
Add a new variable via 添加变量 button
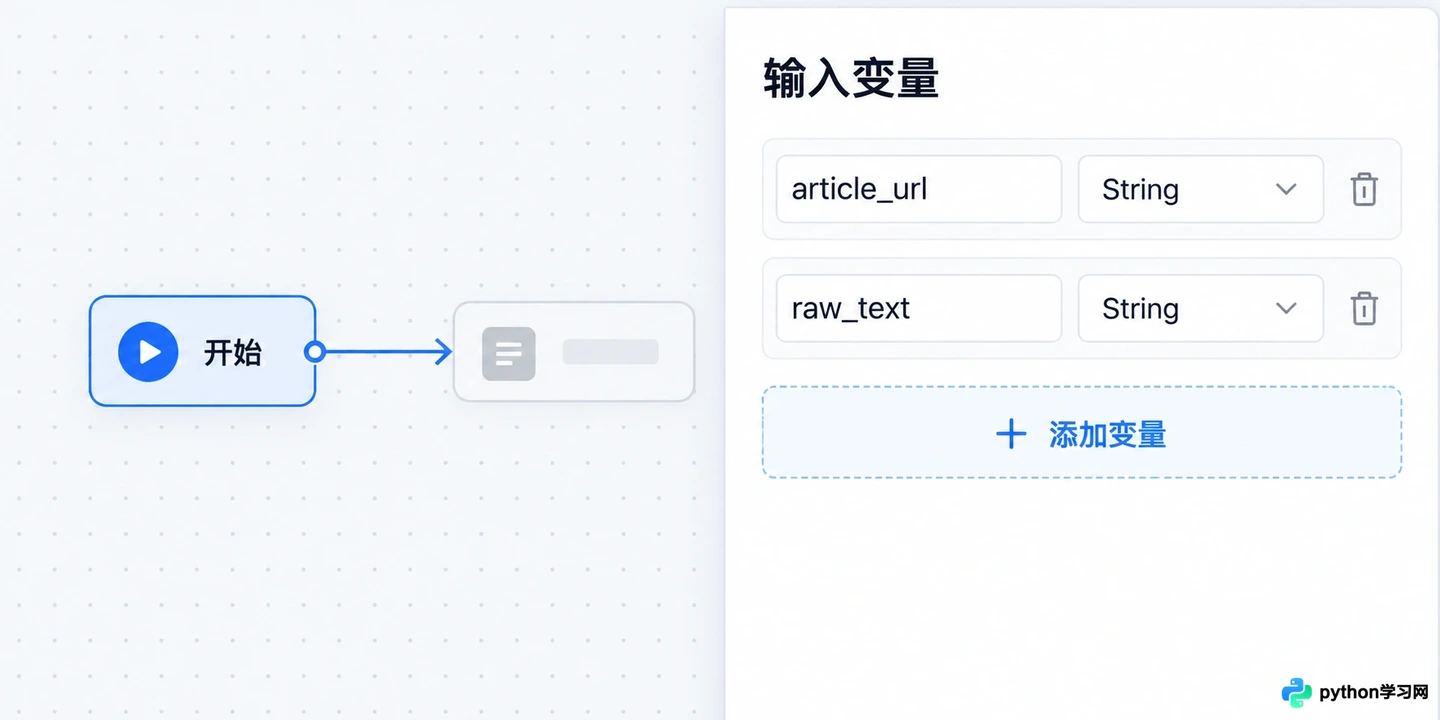point(1081,432)
